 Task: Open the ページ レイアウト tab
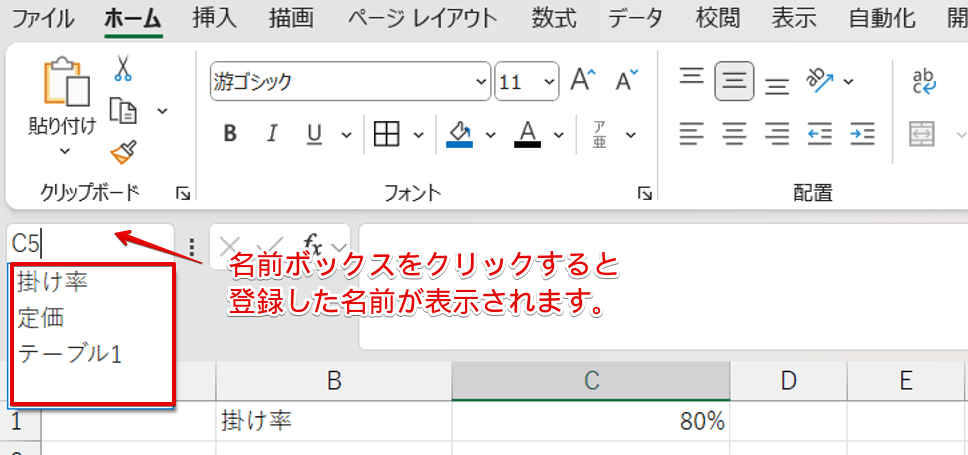tap(422, 19)
